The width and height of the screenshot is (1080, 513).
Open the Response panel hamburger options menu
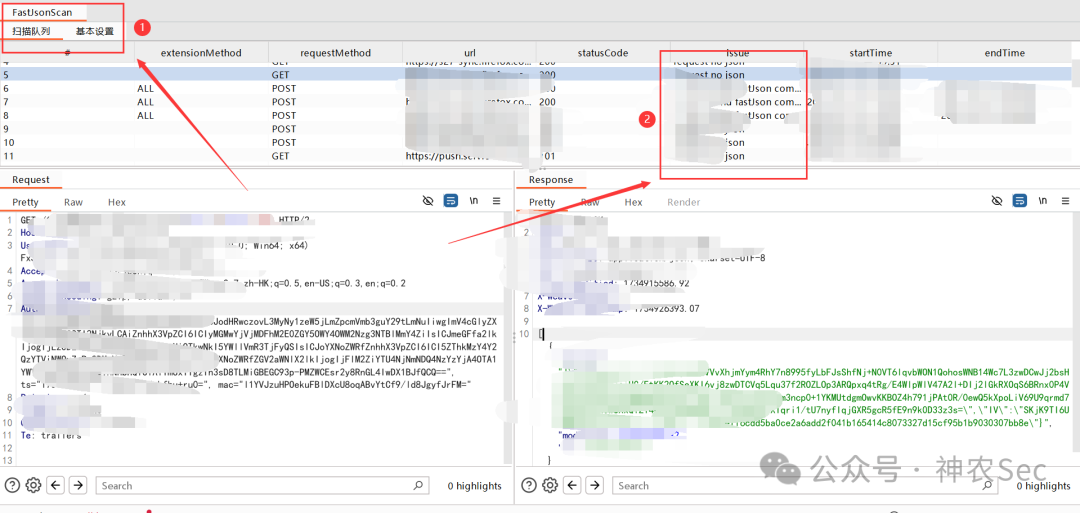coord(1066,201)
